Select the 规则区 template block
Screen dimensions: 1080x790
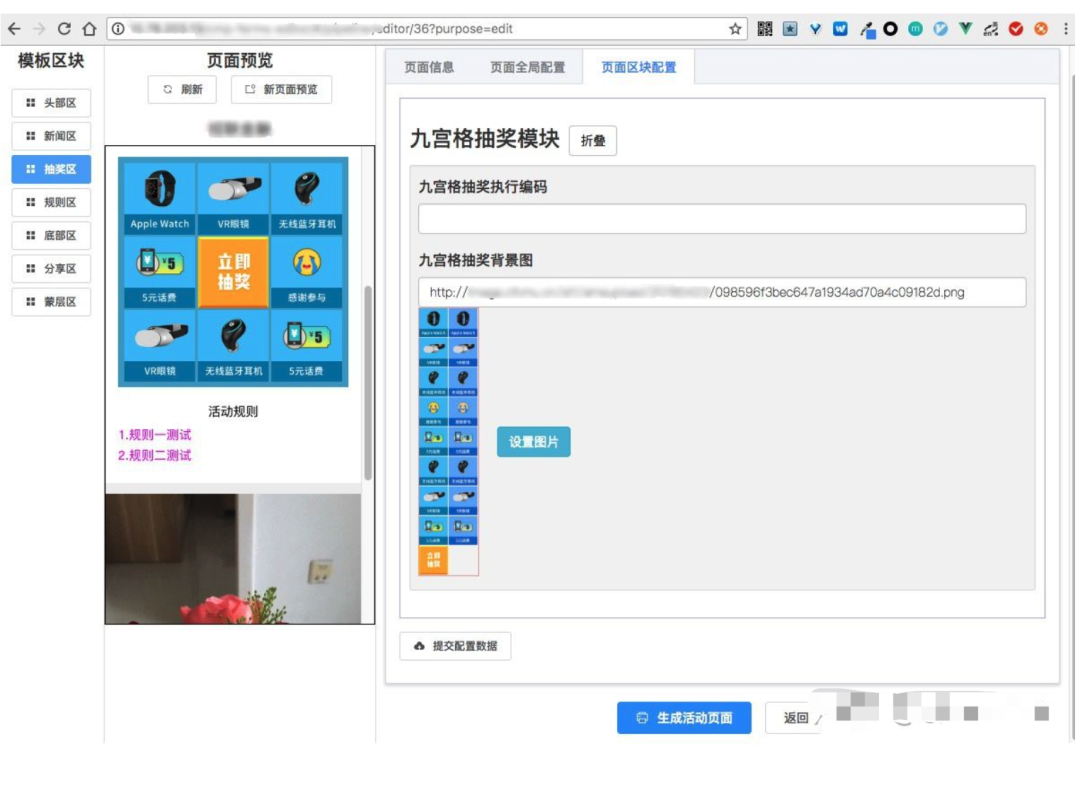pos(51,202)
